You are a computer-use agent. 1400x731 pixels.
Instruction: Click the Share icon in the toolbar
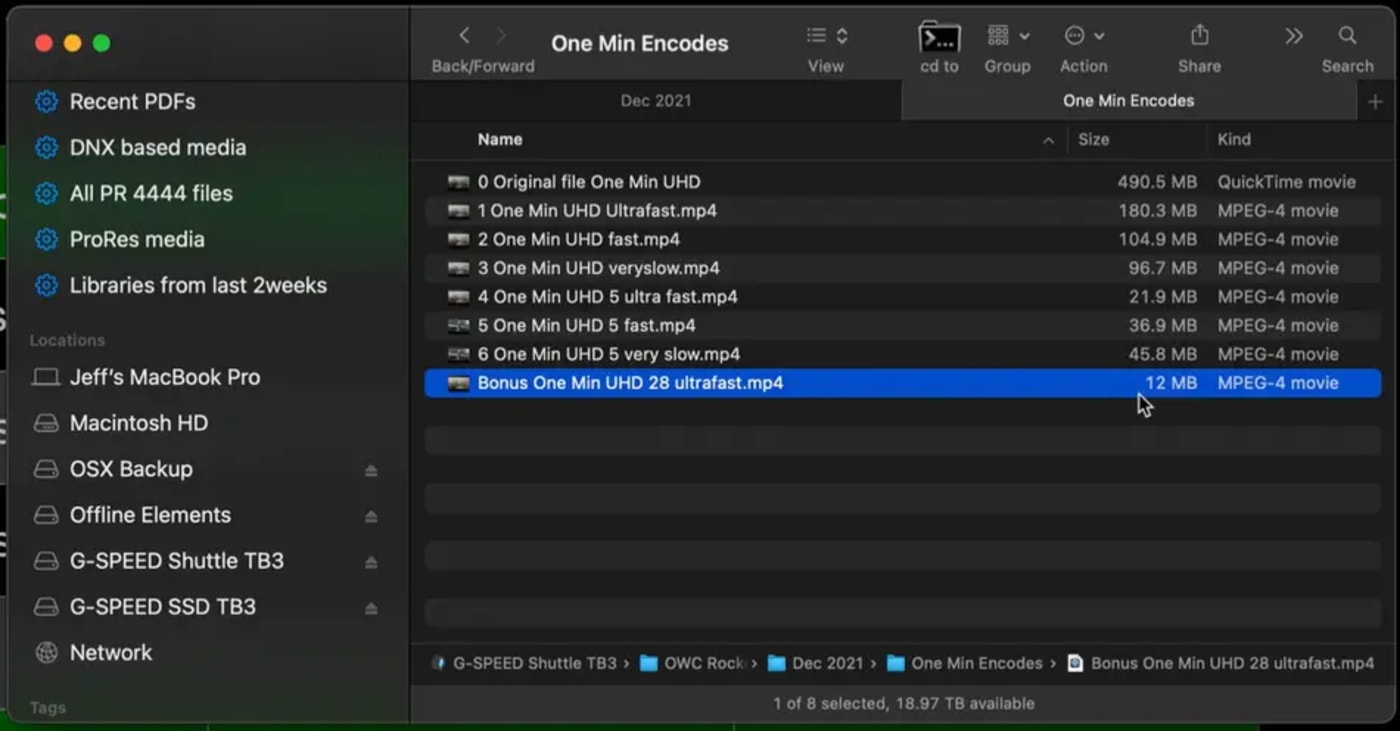[1198, 35]
